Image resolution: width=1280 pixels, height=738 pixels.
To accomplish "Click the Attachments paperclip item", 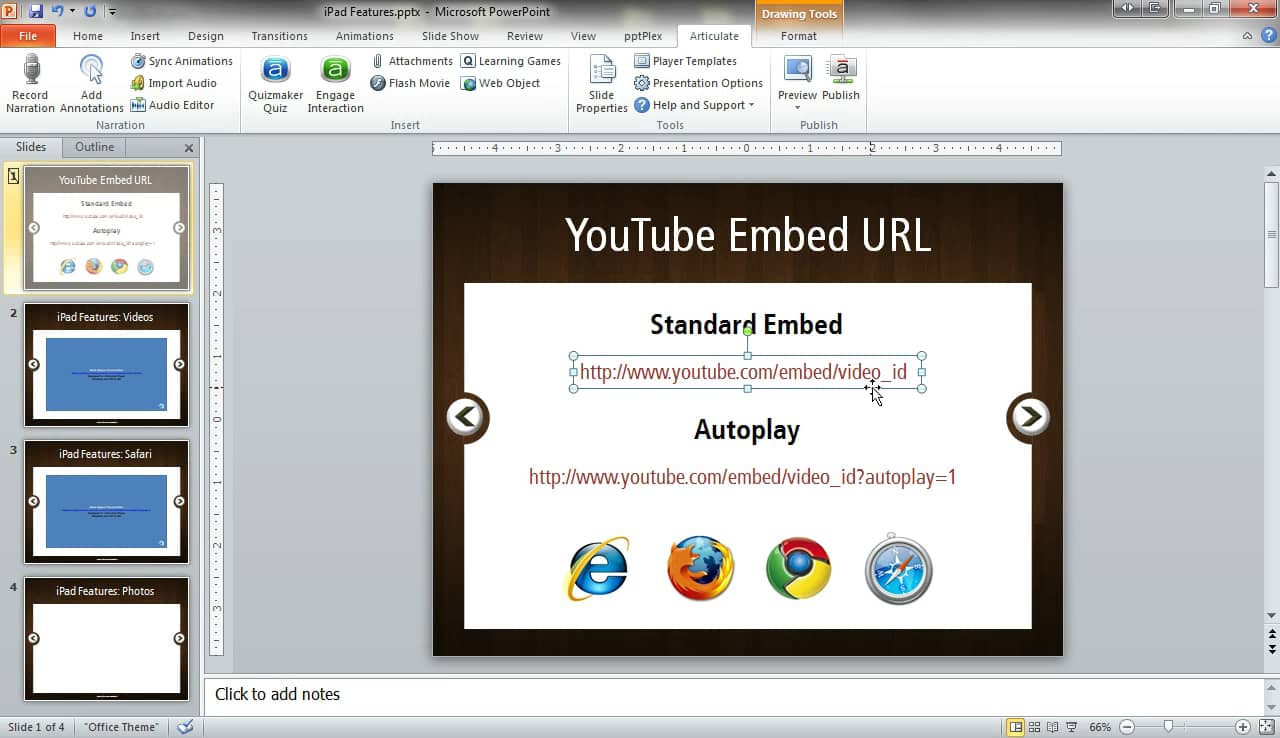I will 411,61.
